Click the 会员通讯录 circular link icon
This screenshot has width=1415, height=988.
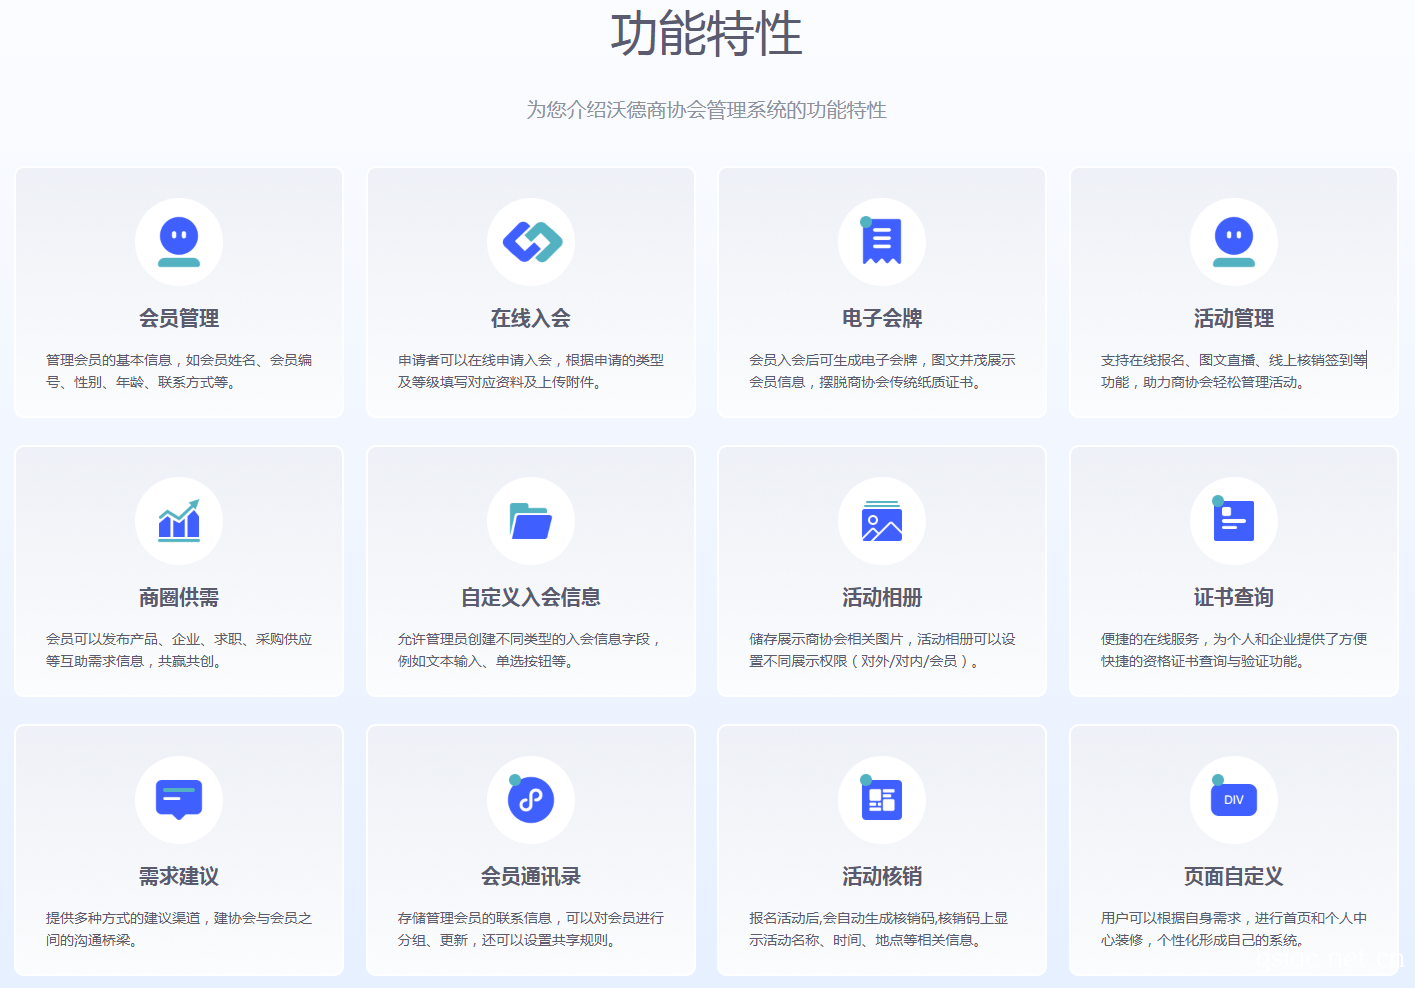click(530, 799)
